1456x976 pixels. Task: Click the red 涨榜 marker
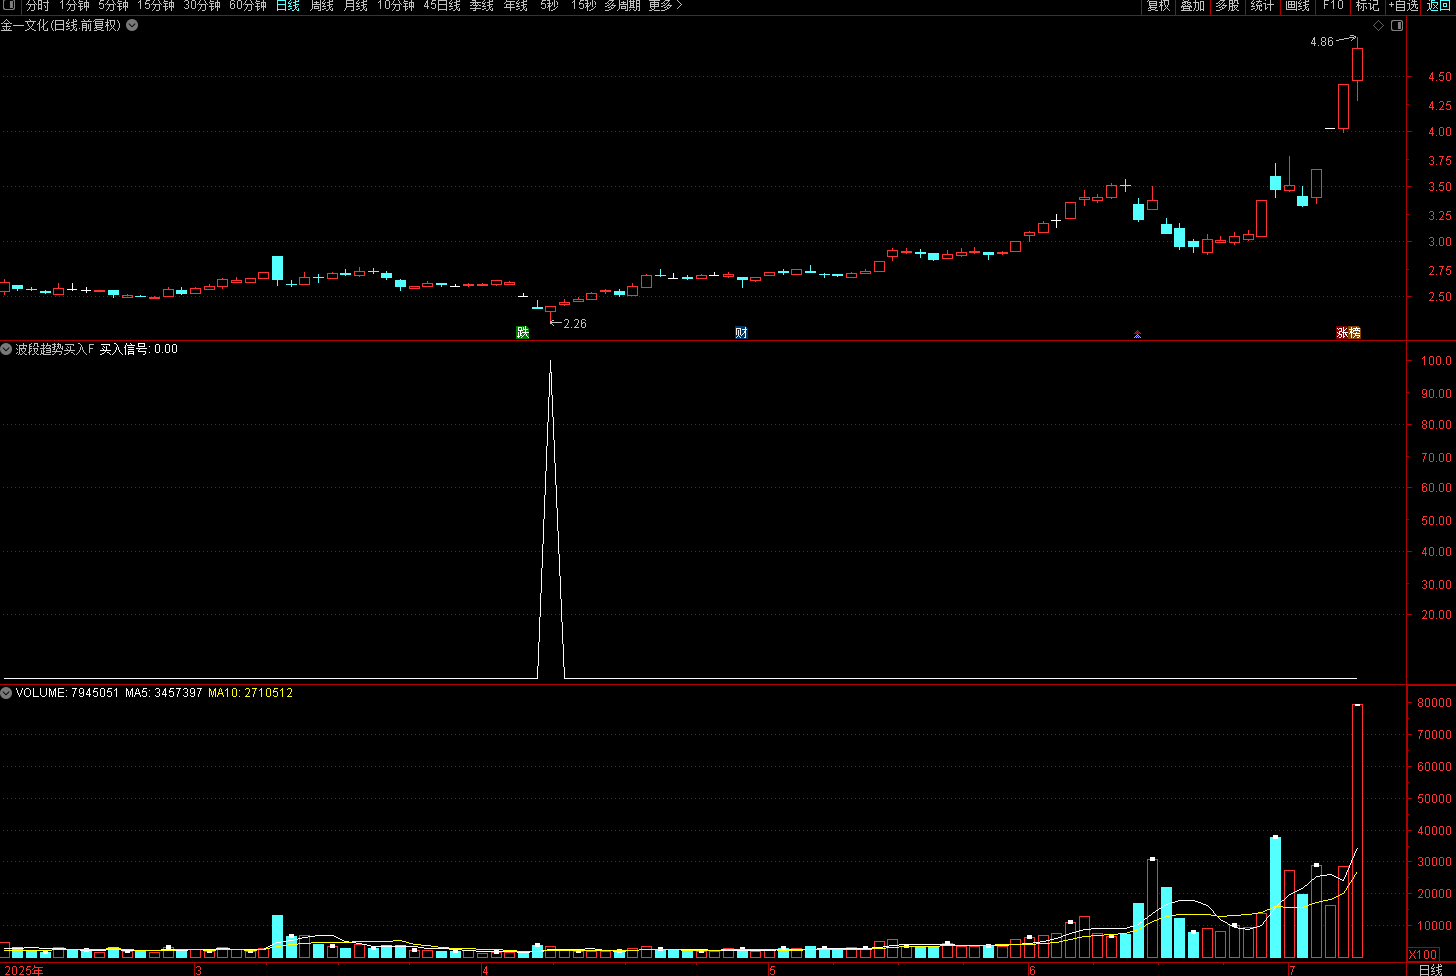pos(1348,333)
